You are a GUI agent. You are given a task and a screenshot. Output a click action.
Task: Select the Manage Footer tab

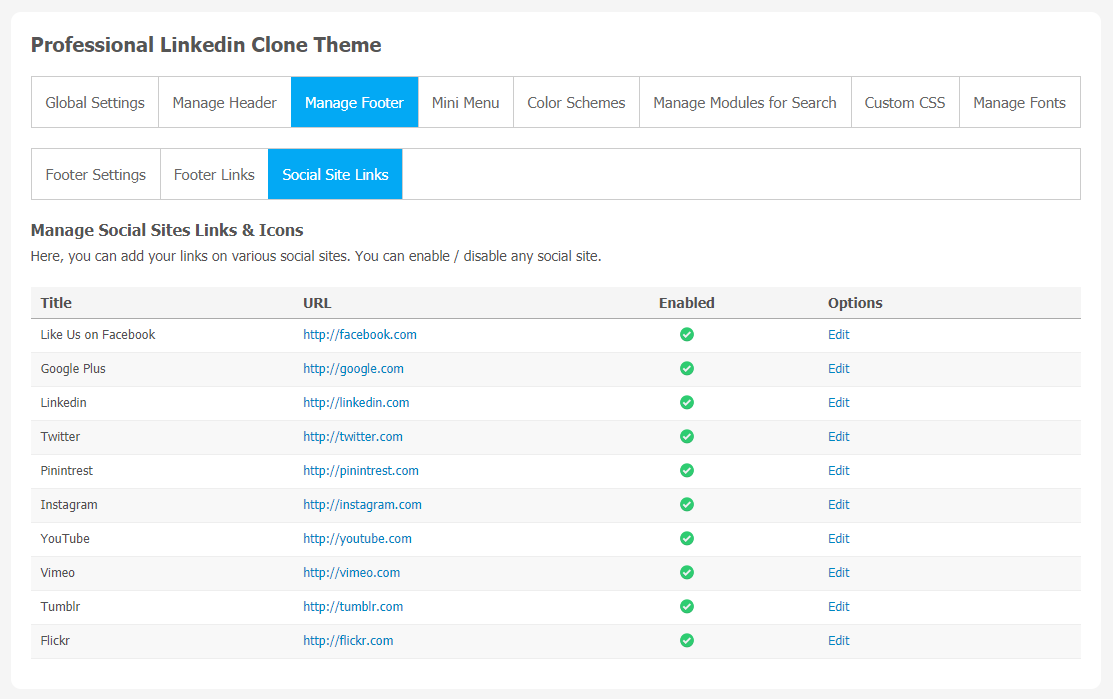[354, 103]
